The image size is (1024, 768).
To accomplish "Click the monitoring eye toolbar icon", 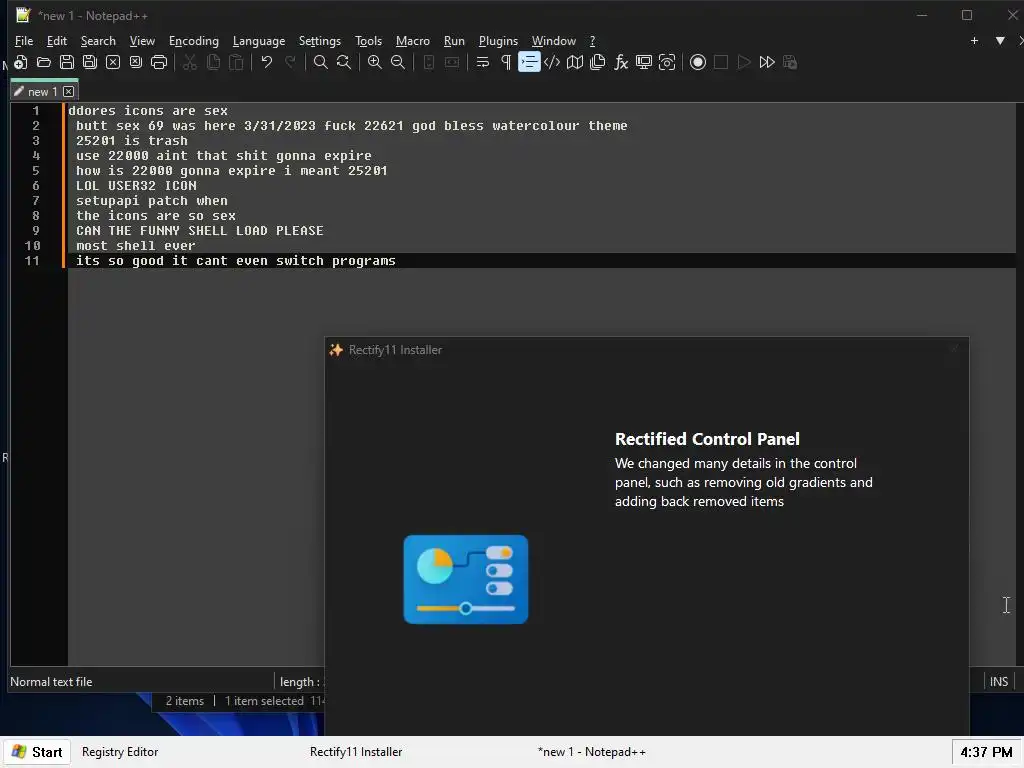I will click(x=667, y=62).
